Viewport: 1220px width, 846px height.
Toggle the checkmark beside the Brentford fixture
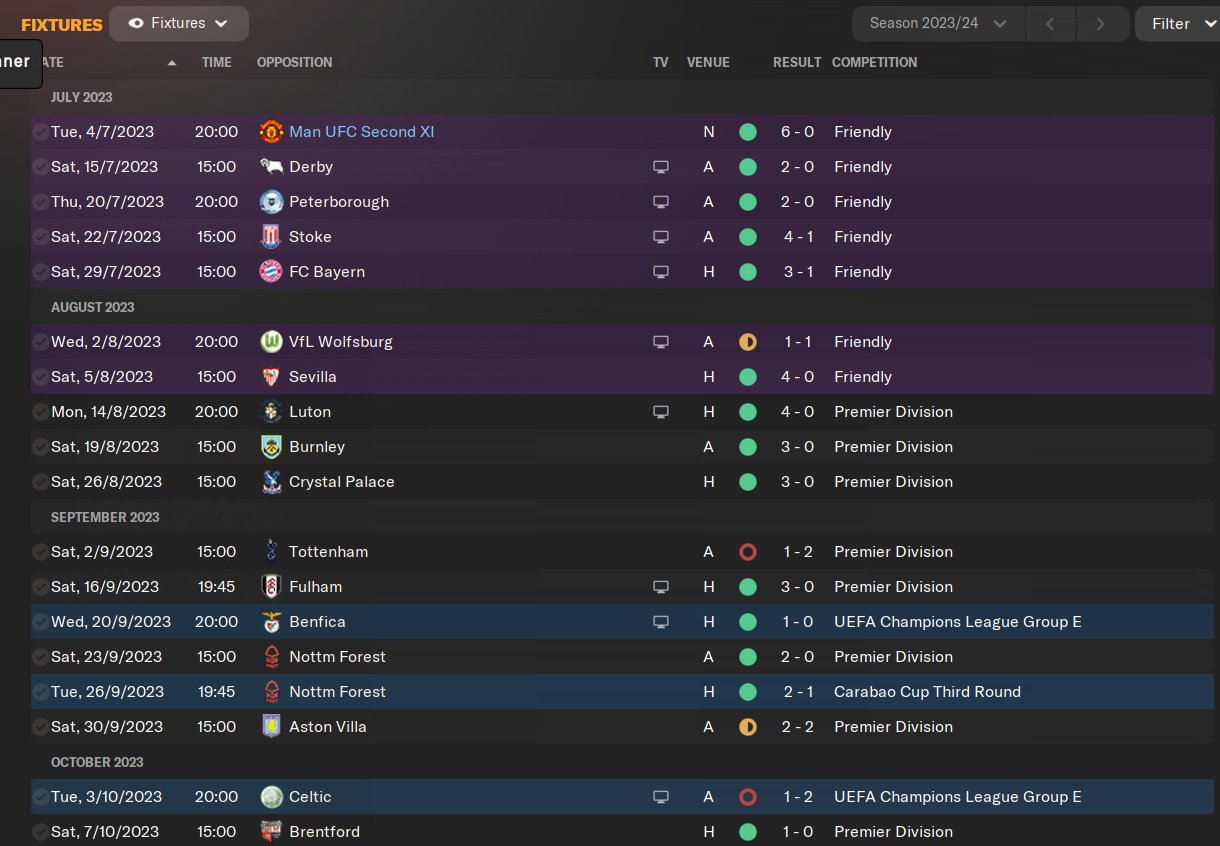click(40, 832)
